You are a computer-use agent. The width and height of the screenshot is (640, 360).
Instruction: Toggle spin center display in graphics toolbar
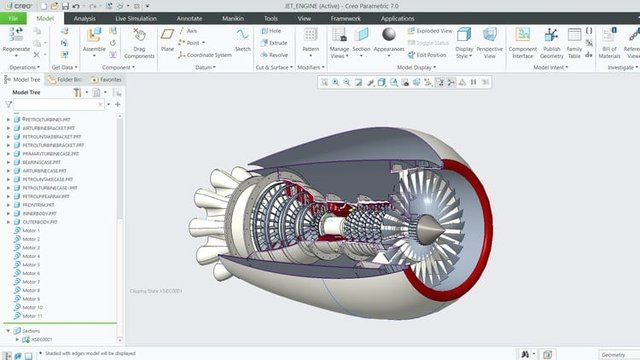(451, 82)
